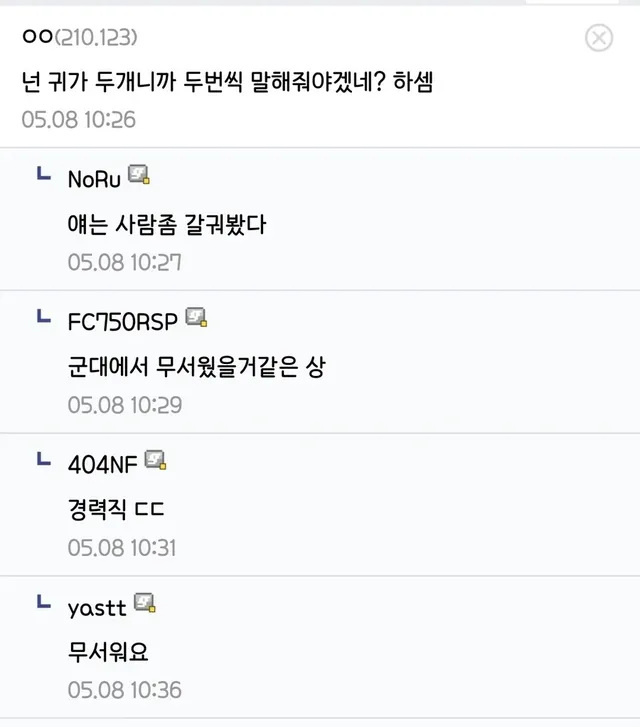Viewport: 640px width, 727px height.
Task: Select the yastt nickname
Action: coord(96,607)
